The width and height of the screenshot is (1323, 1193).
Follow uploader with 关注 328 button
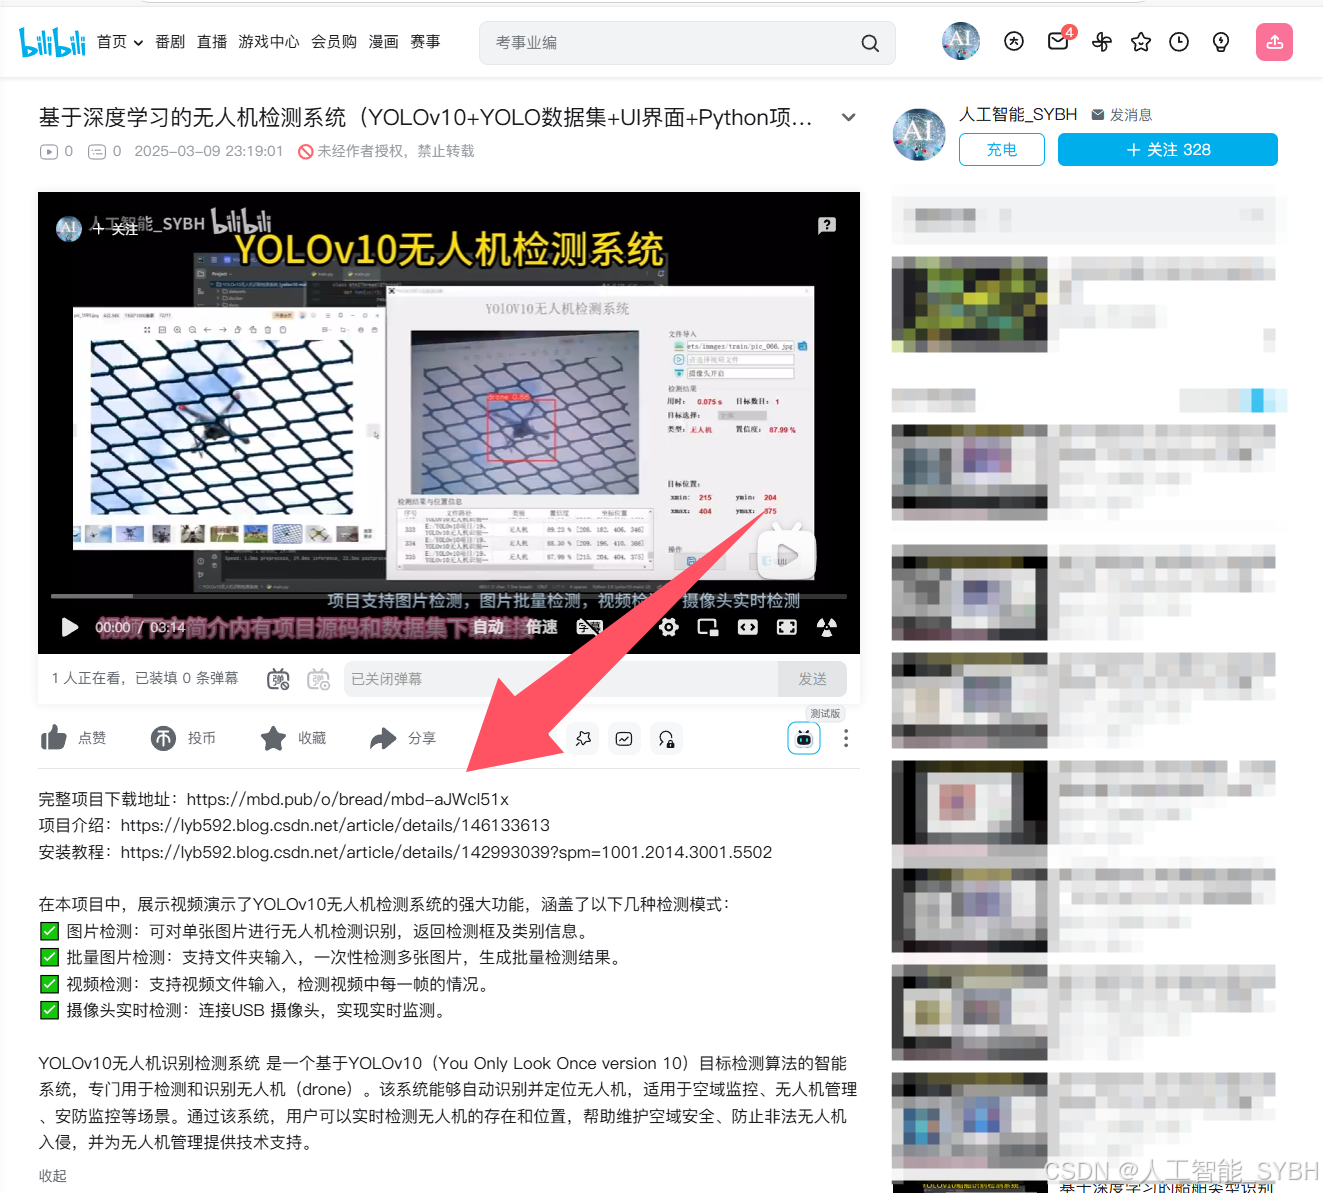pyautogui.click(x=1168, y=149)
